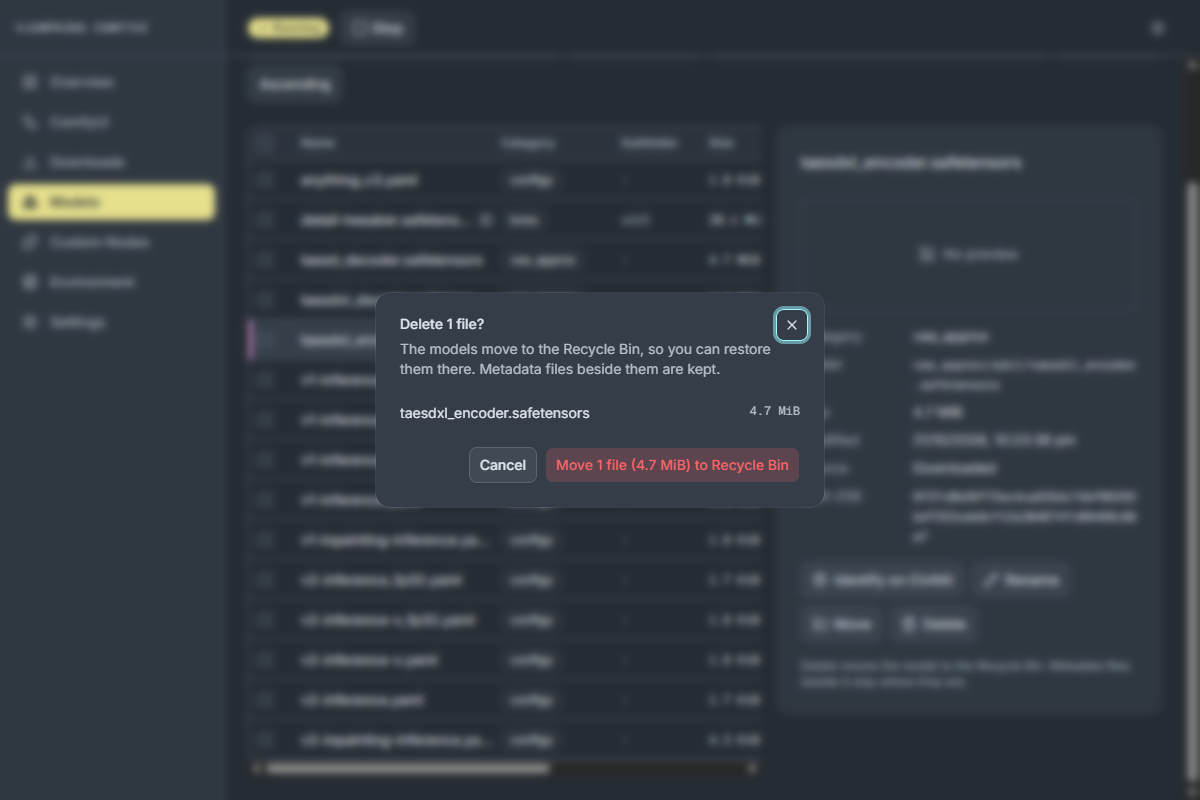
Task: Click the 4.7 MiB size value in the dialog
Action: click(x=774, y=412)
